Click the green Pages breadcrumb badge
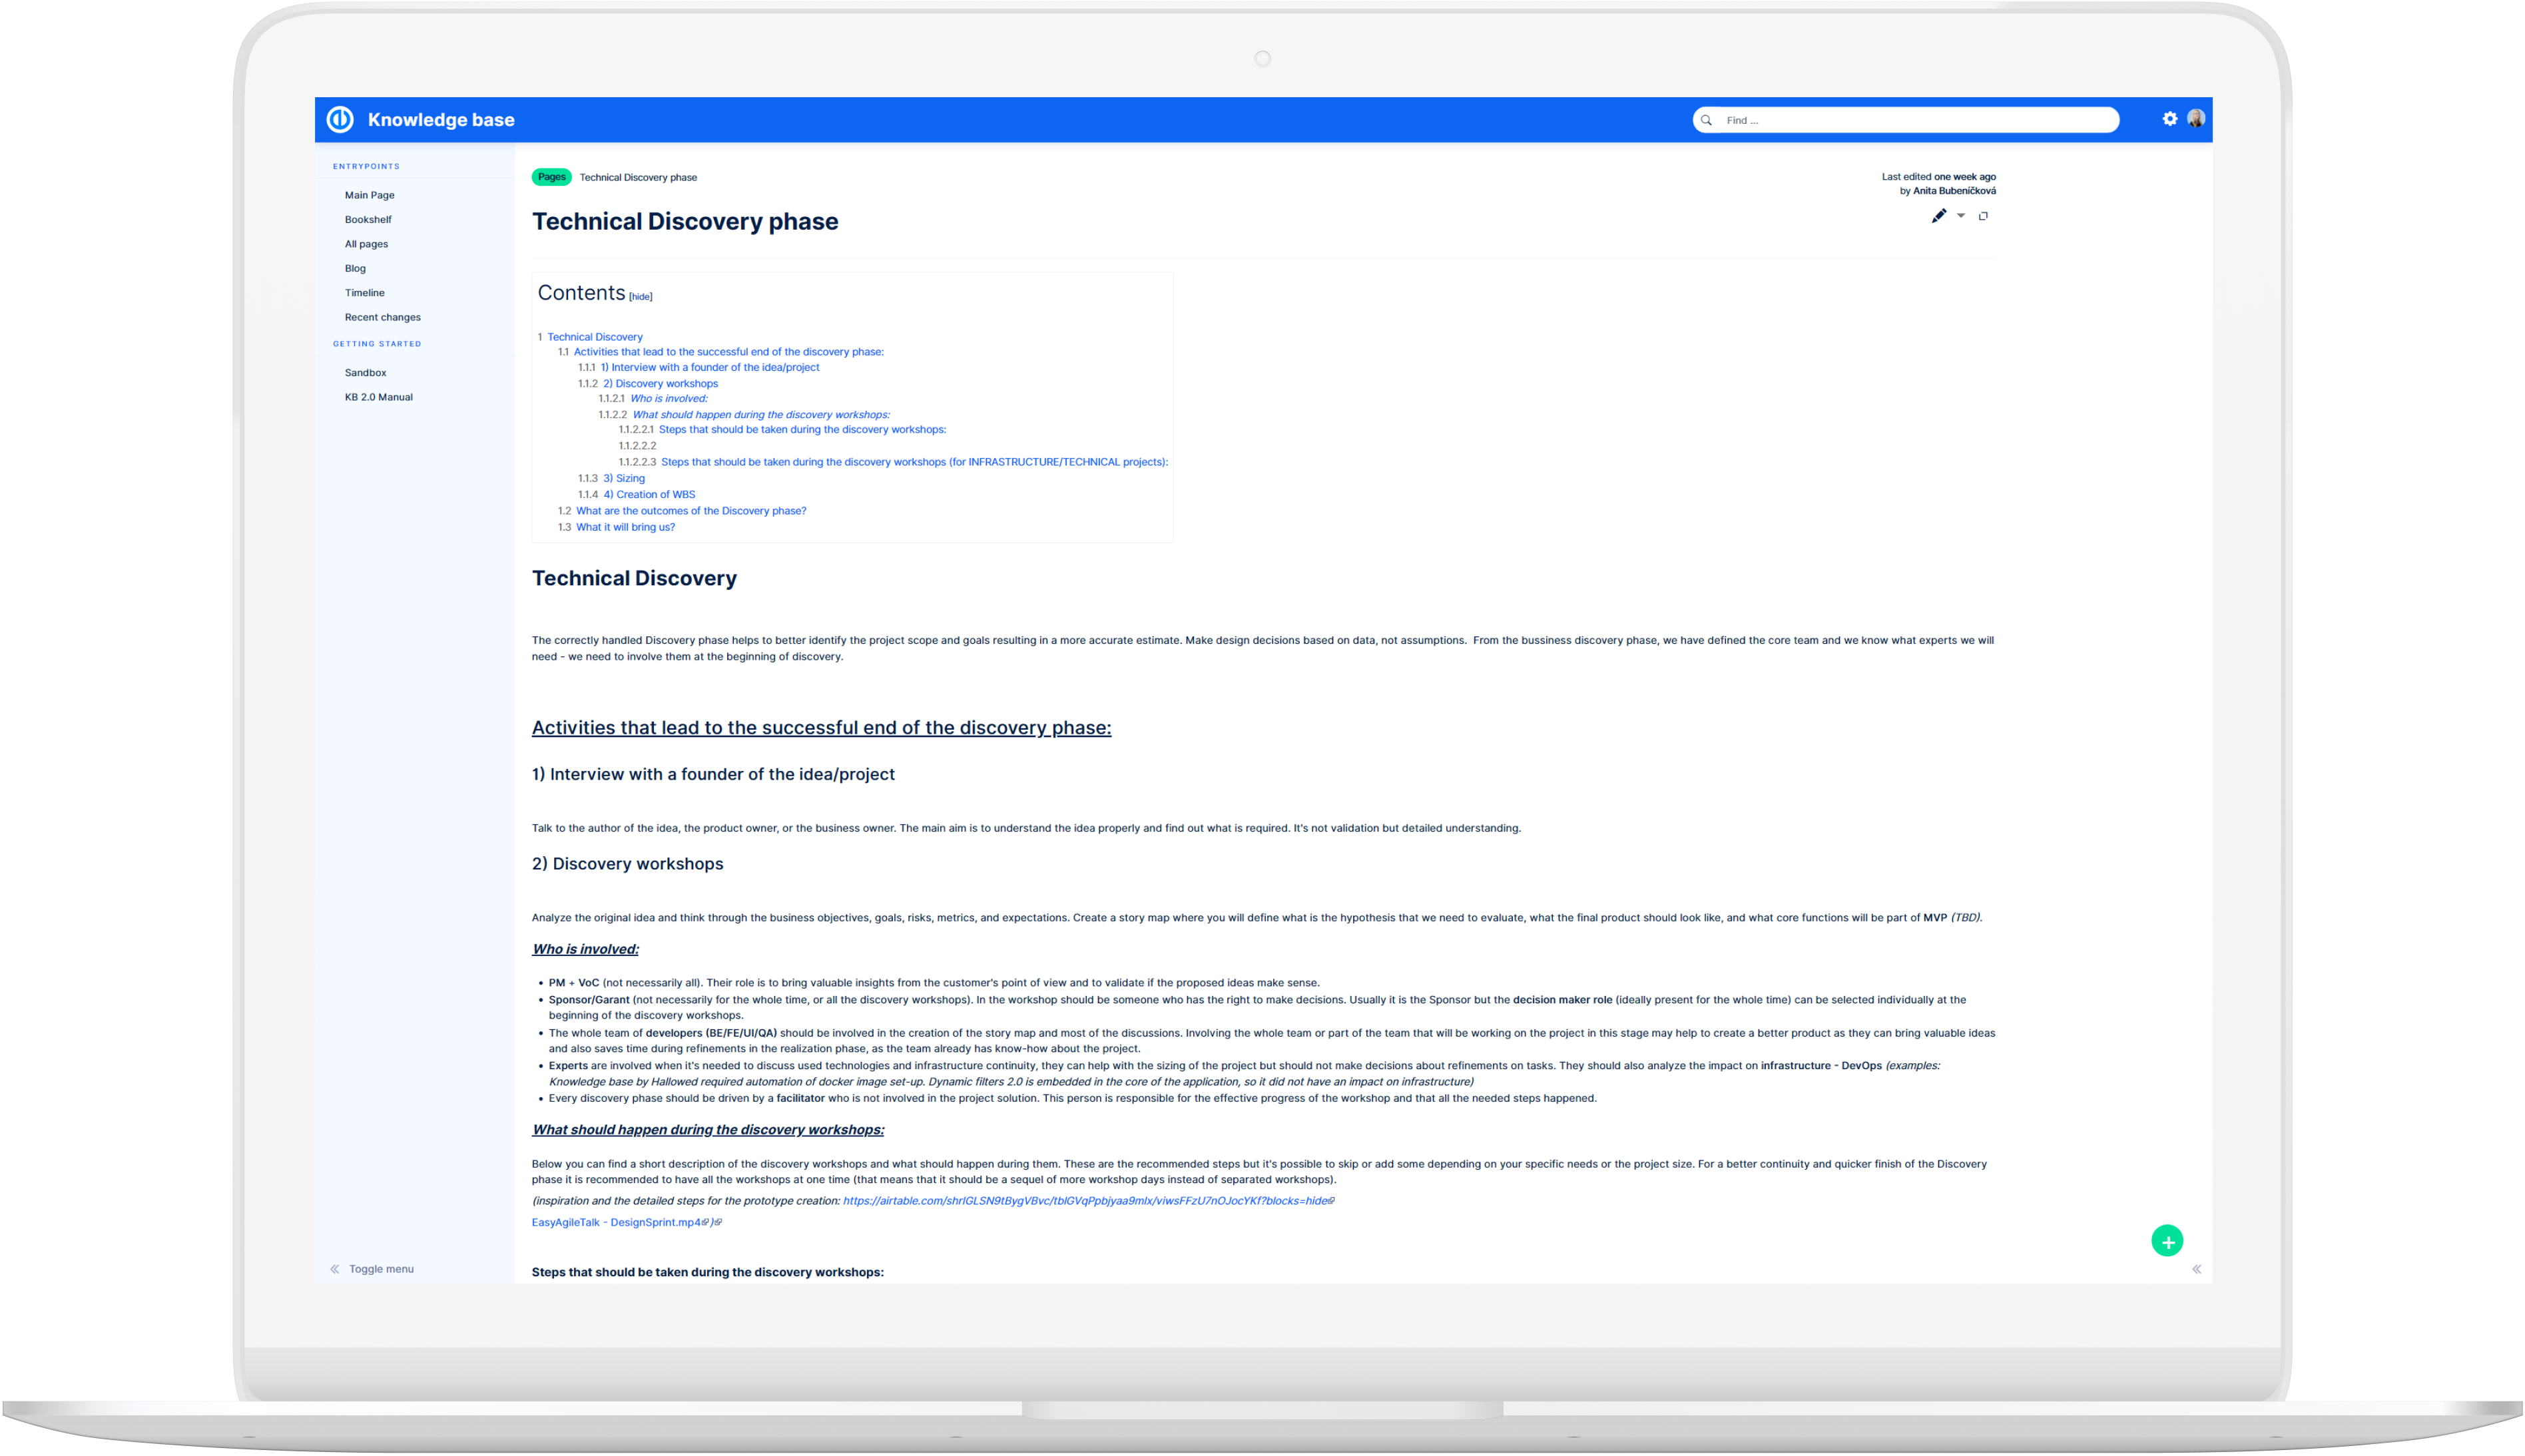This screenshot has height=1456, width=2525. tap(551, 177)
